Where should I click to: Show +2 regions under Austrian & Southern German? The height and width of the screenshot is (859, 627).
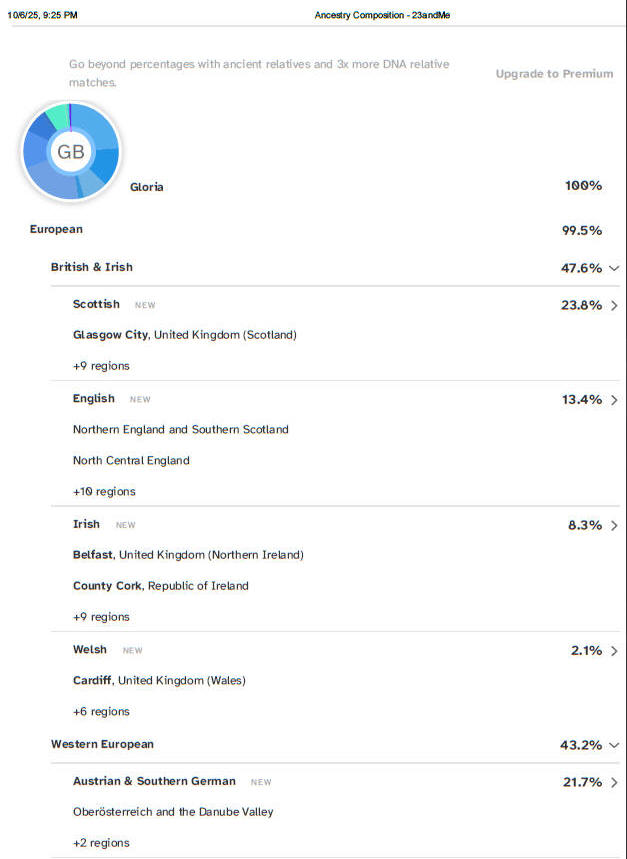point(101,843)
